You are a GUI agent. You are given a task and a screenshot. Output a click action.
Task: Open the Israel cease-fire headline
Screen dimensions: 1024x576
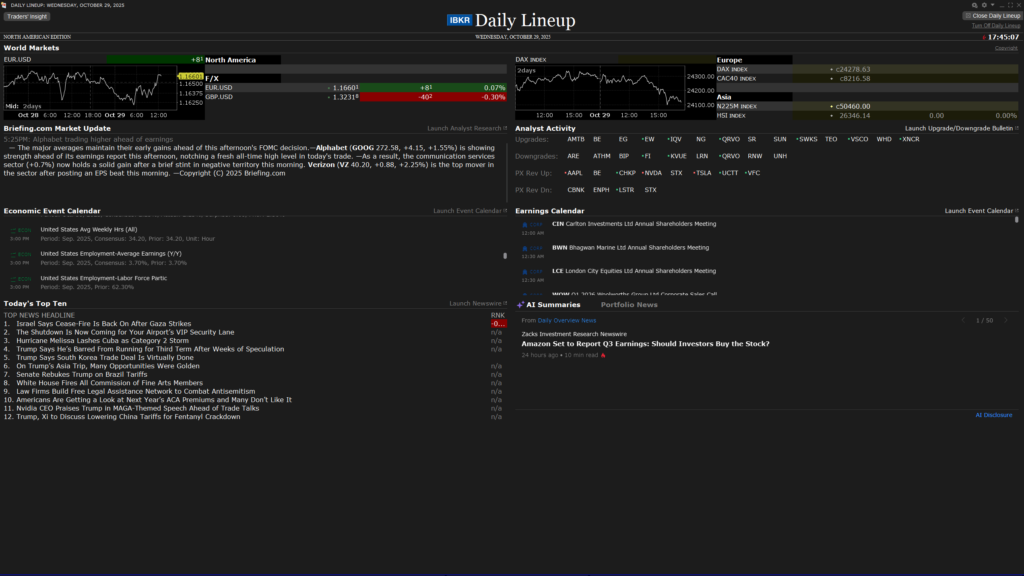click(103, 324)
